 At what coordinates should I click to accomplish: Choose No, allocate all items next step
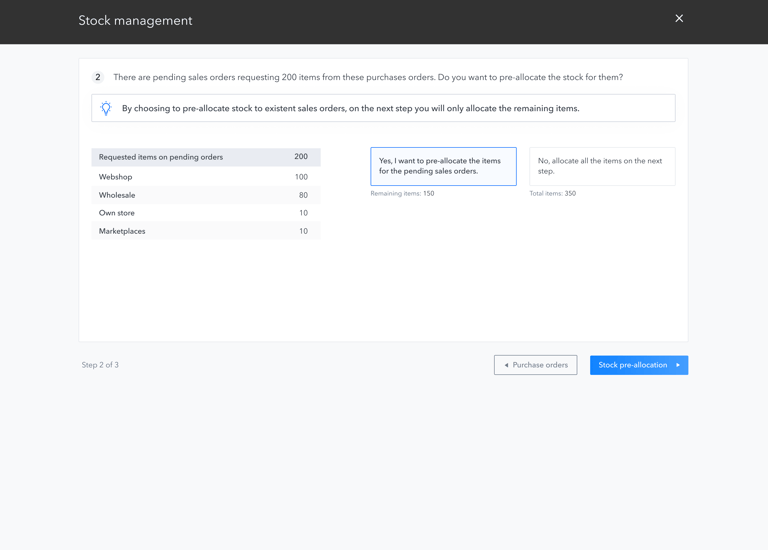(x=602, y=166)
